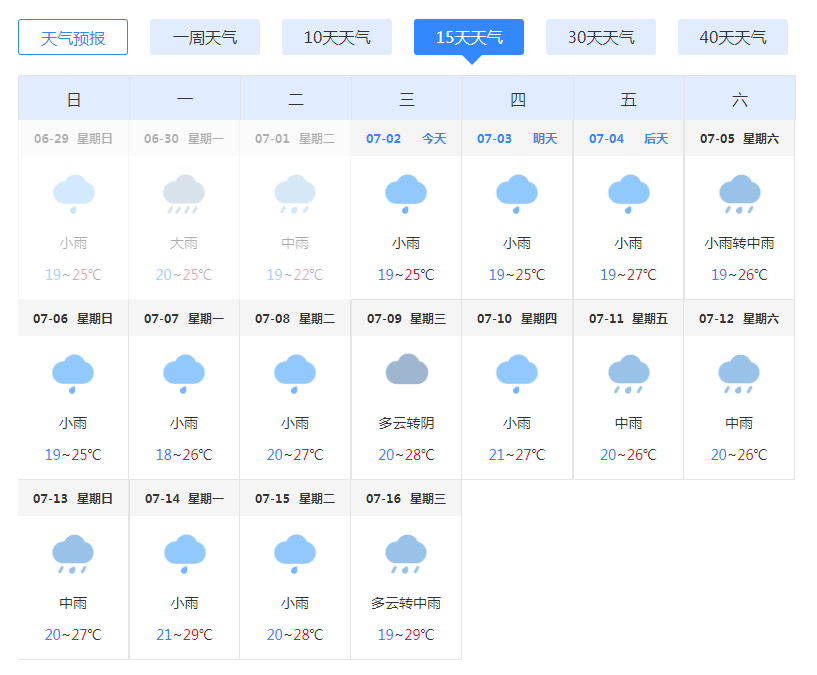Viewport: 817px width, 675px height.
Task: Click the moderate rain icon for 07-13
Action: tap(72, 554)
